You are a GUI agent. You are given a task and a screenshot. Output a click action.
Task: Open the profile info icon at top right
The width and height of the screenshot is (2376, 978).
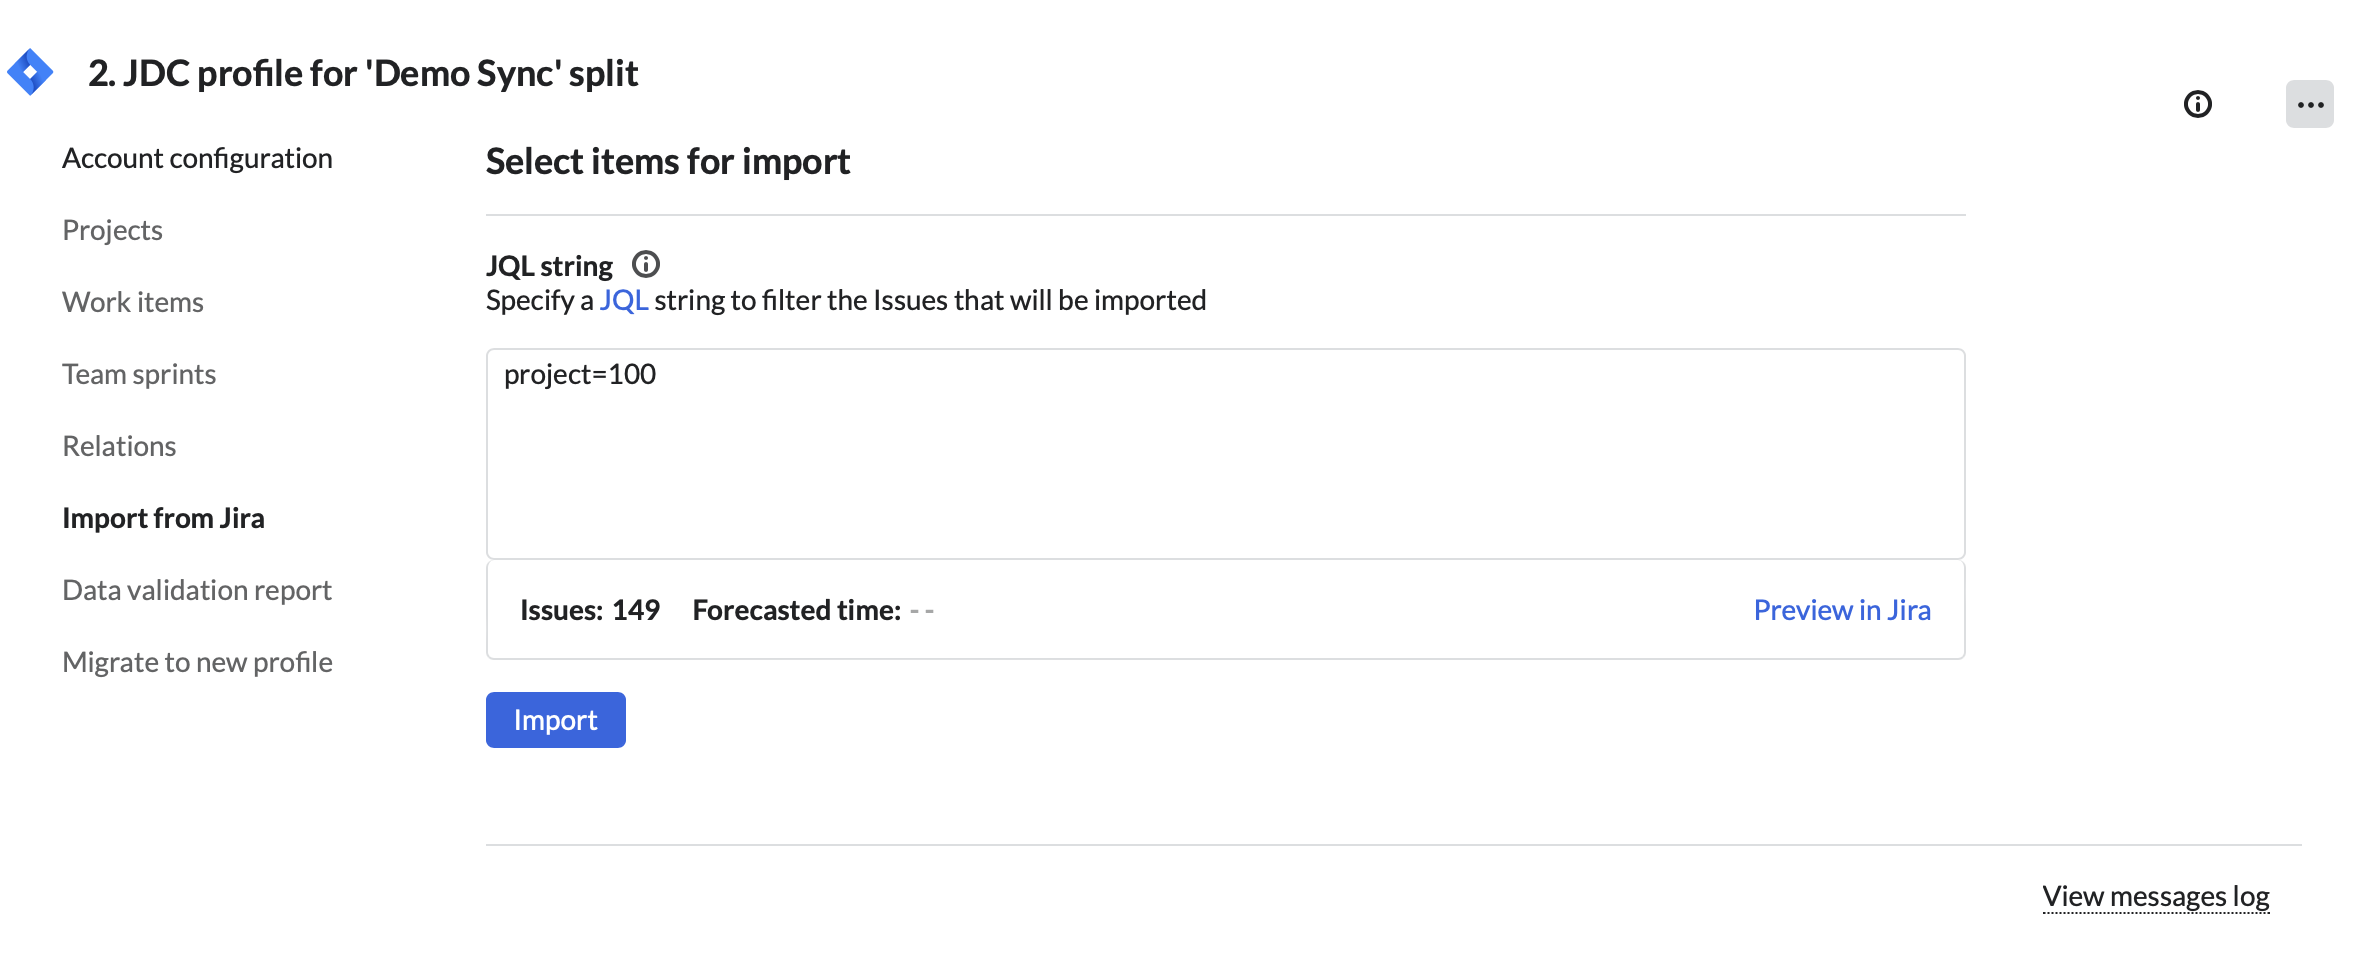(2197, 104)
